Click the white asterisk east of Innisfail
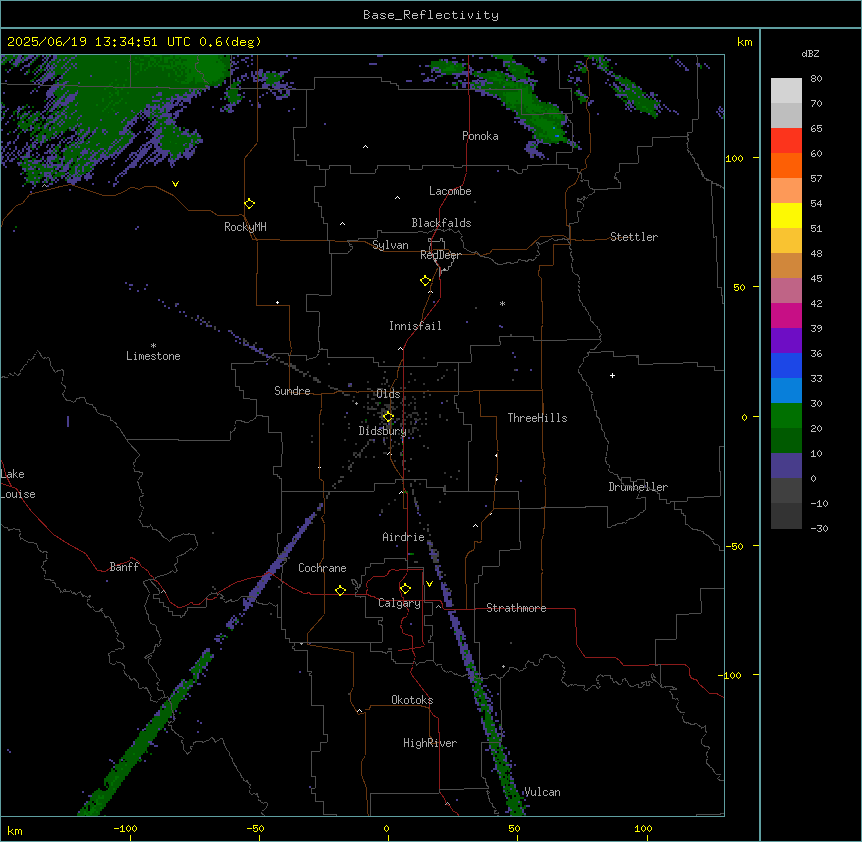The height and width of the screenshot is (842, 862). (x=502, y=303)
